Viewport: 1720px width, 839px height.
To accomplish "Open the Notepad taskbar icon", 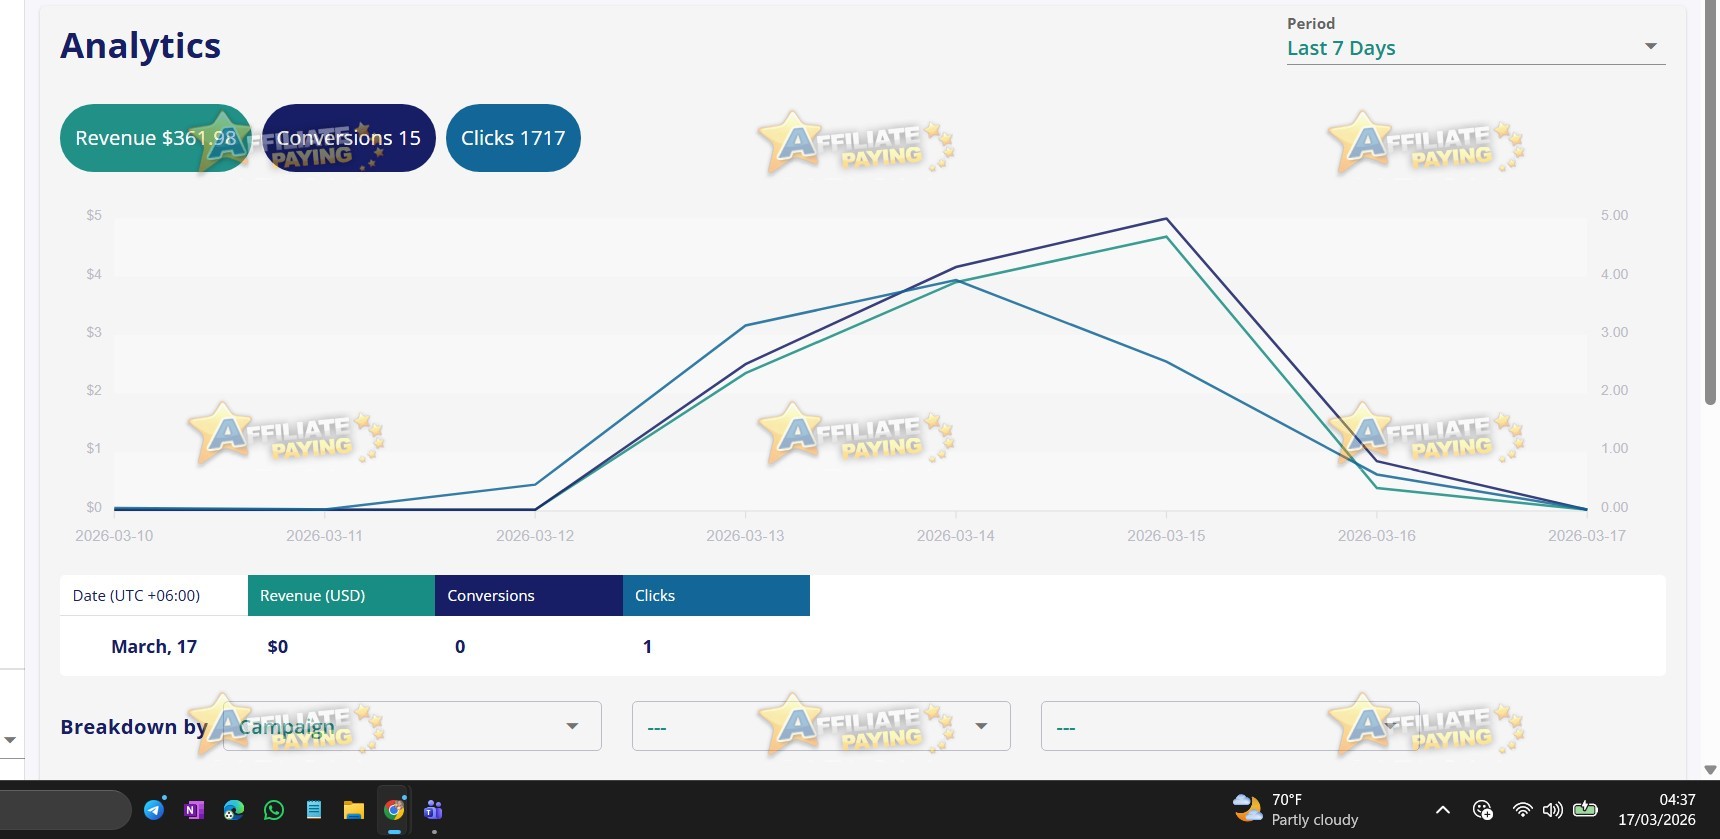I will (314, 810).
